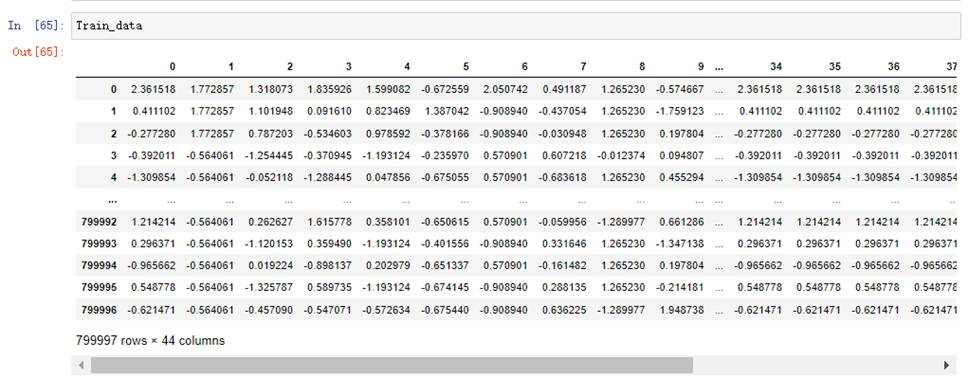Click the horizontal scrollbar thumb

pyautogui.click(x=392, y=365)
